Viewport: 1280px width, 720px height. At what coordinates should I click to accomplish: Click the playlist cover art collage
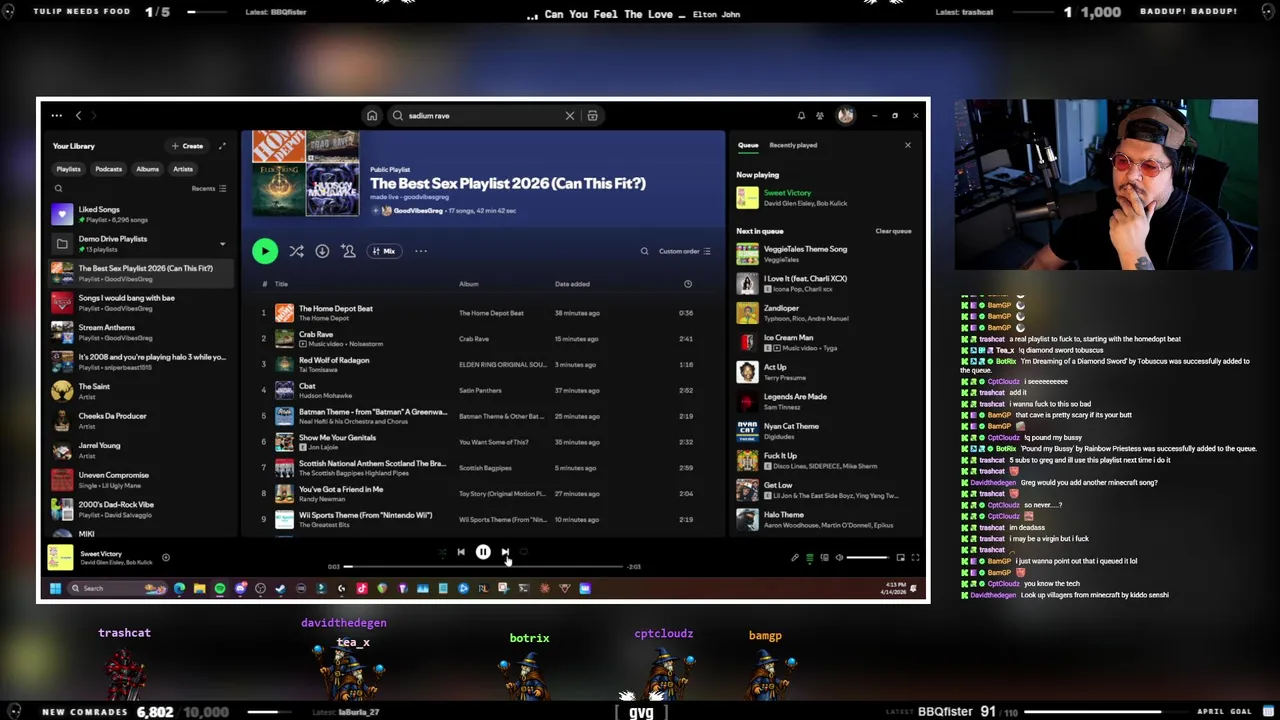click(x=305, y=173)
